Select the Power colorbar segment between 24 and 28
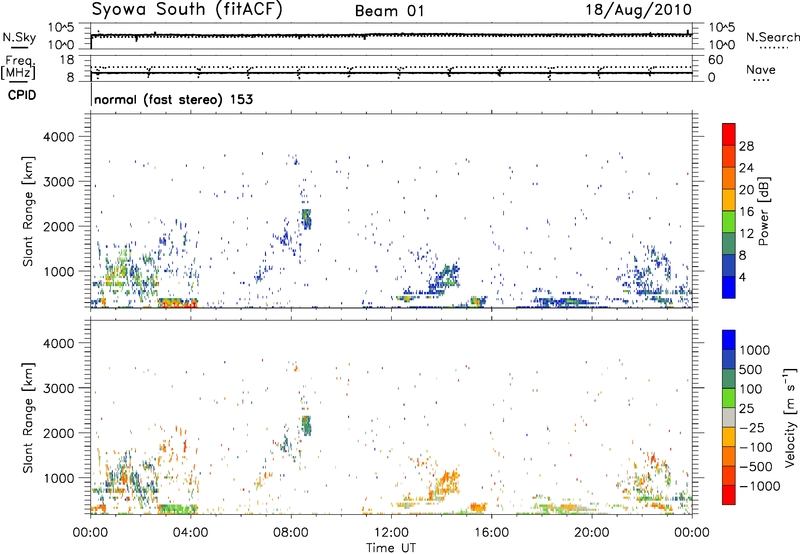Image resolution: width=800 pixels, height=554 pixels. [x=729, y=156]
